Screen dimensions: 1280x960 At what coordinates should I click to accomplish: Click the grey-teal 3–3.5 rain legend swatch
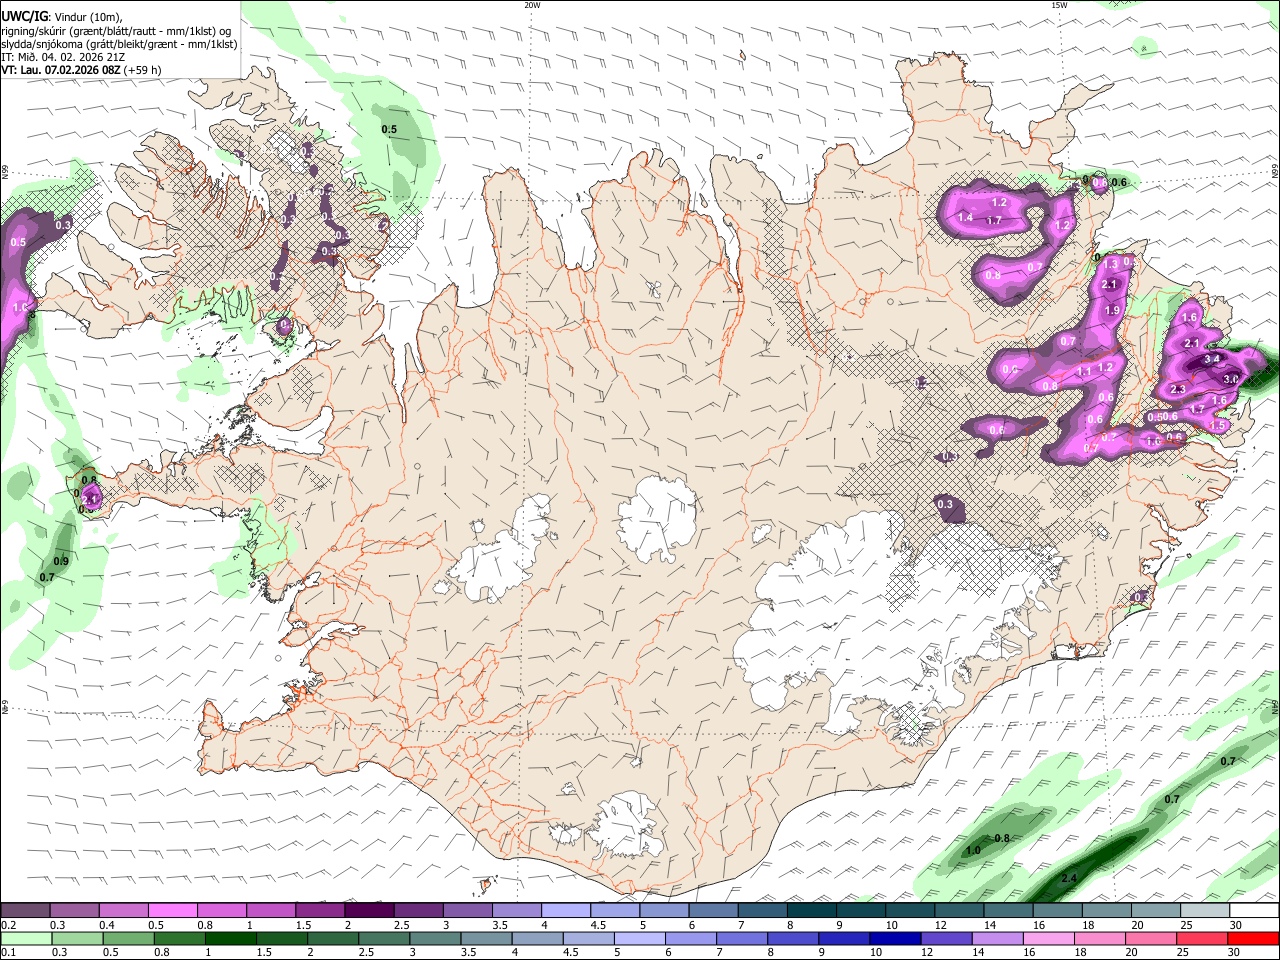click(434, 939)
